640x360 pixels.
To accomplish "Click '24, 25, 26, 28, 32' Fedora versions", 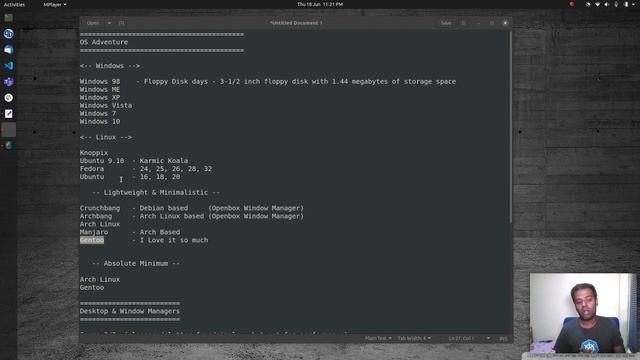I will [x=176, y=169].
